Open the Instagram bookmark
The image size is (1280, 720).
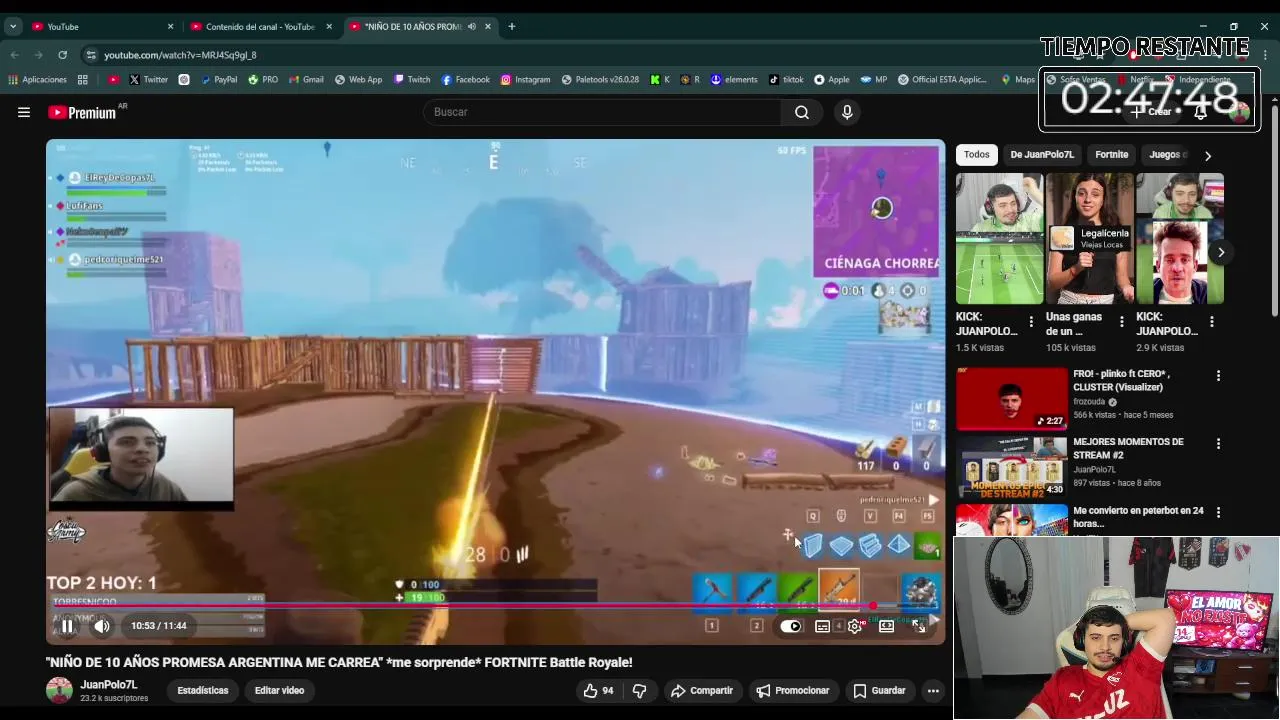pos(526,79)
